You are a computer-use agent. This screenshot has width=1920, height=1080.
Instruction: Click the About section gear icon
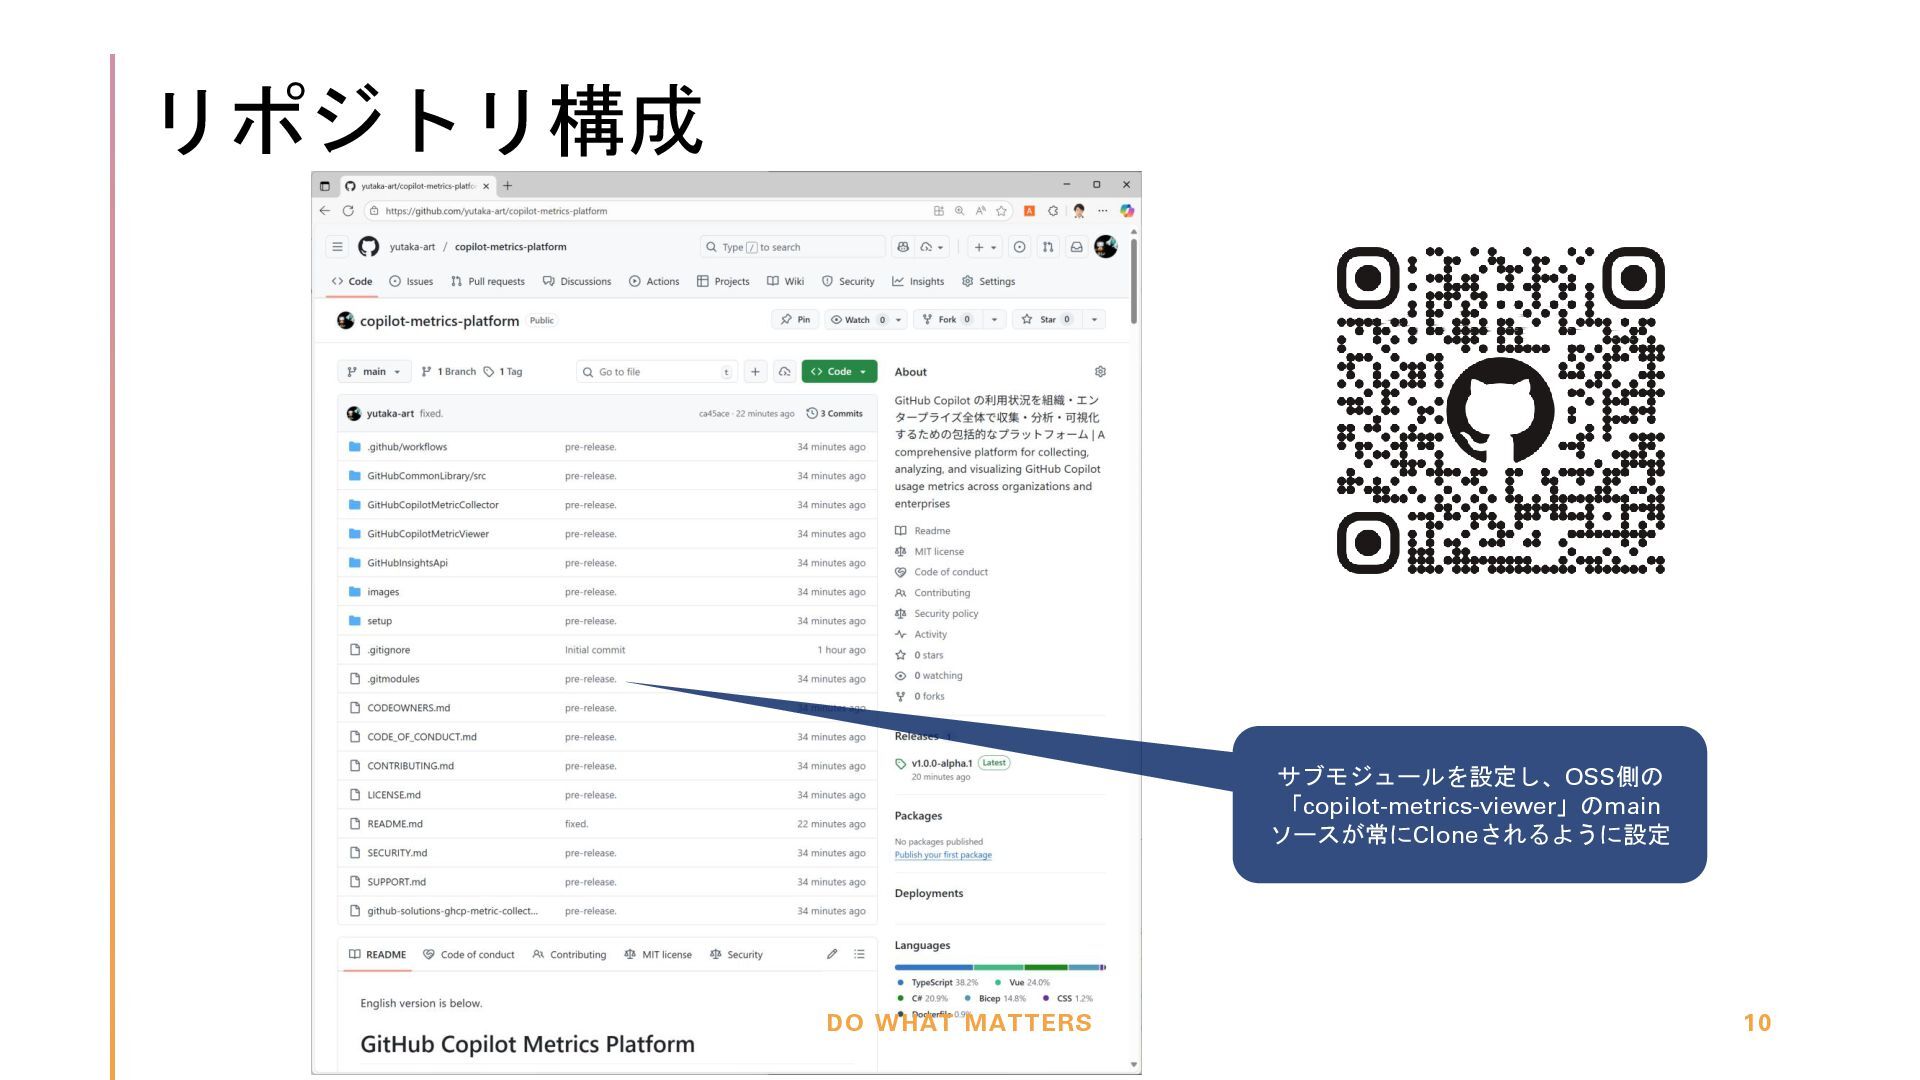(x=1100, y=372)
